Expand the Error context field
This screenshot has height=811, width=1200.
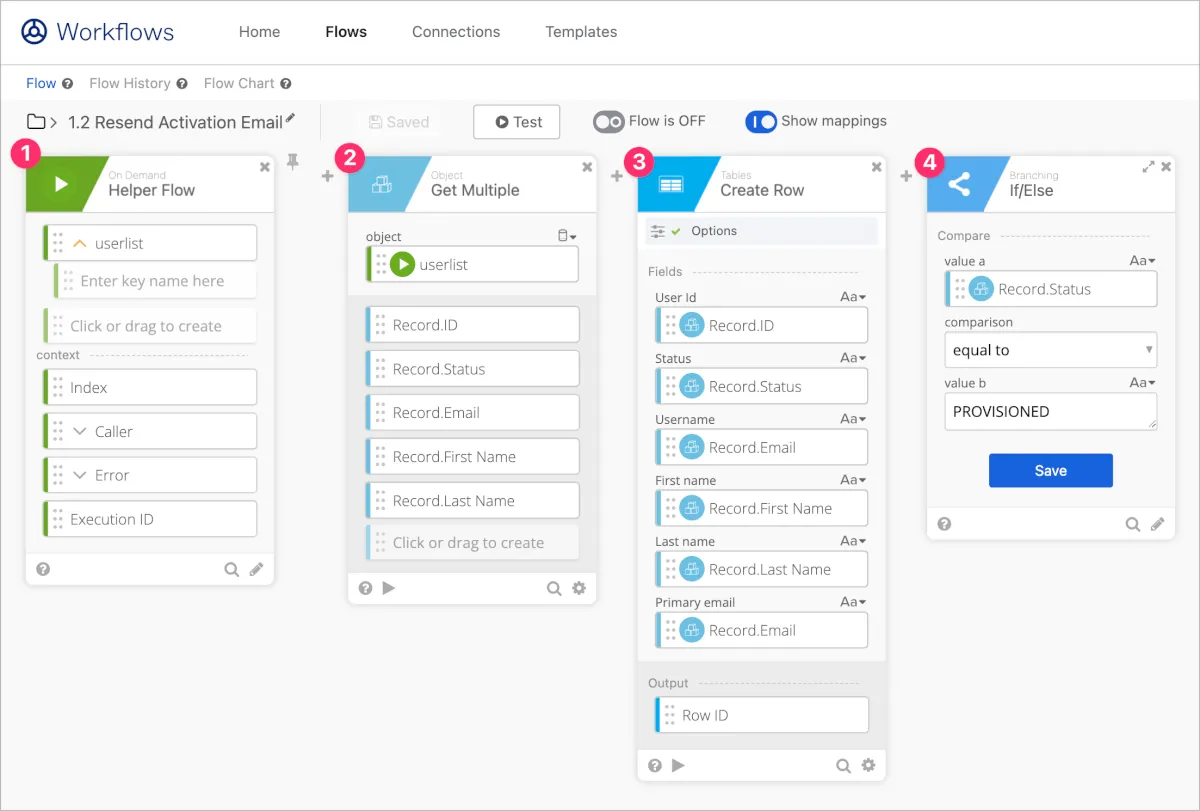pyautogui.click(x=81, y=475)
